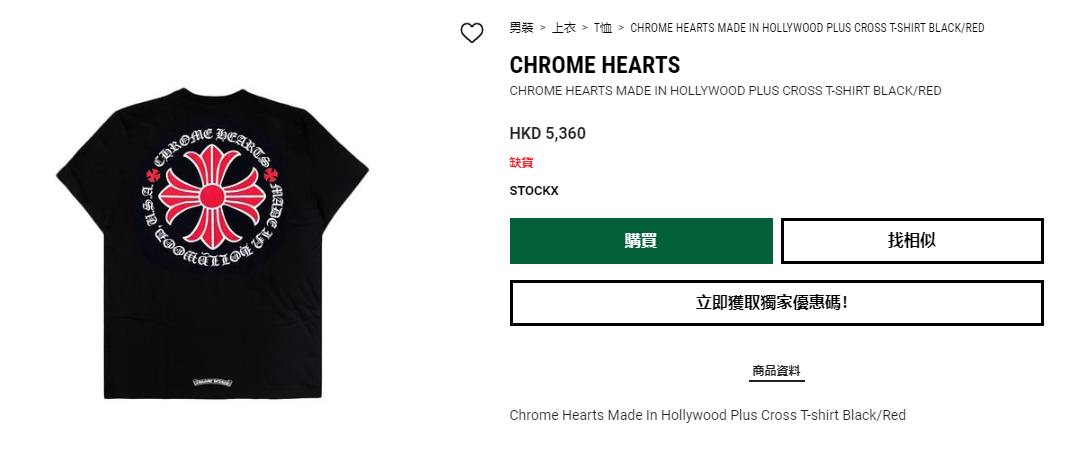Click the breadcrumb arrow after 上衣
Image resolution: width=1074 pixels, height=465 pixels.
click(x=585, y=28)
